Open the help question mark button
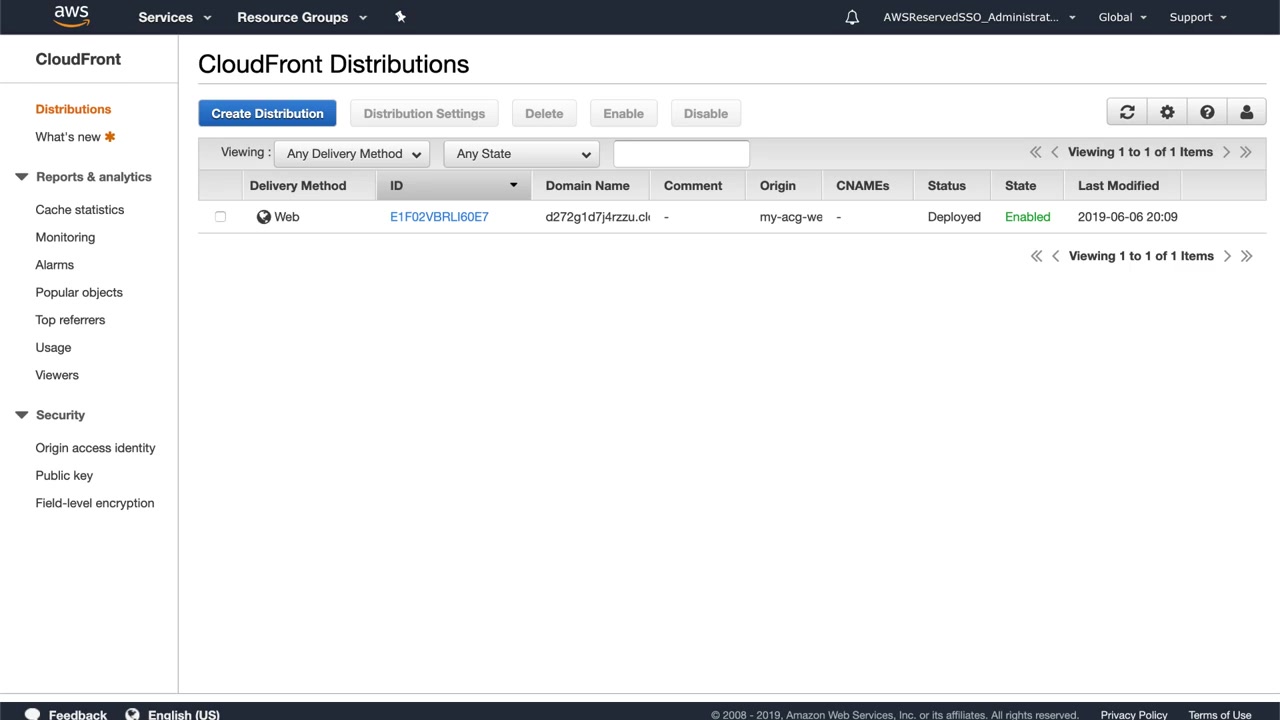1280x720 pixels. [1207, 113]
